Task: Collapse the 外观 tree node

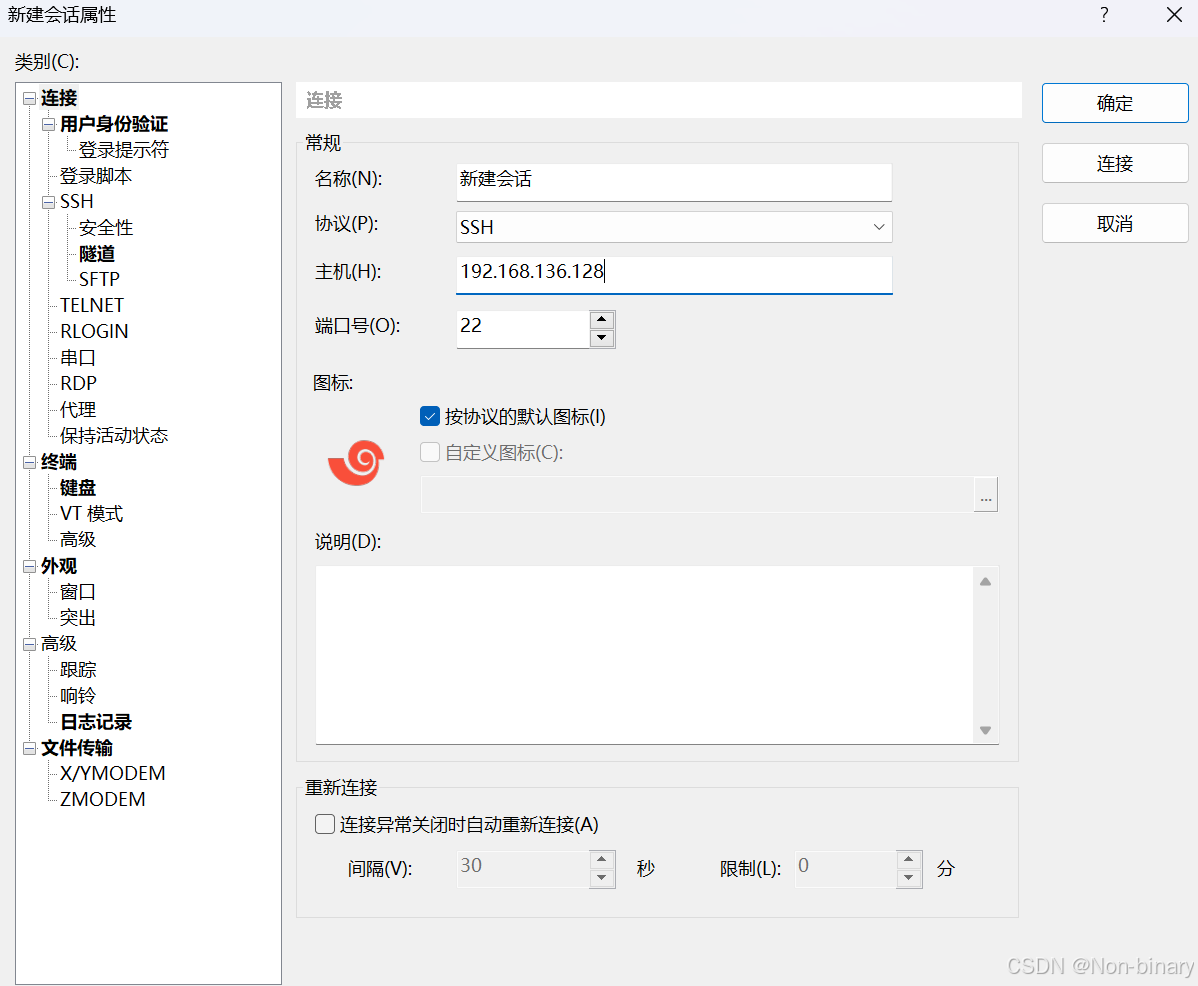Action: click(30, 566)
